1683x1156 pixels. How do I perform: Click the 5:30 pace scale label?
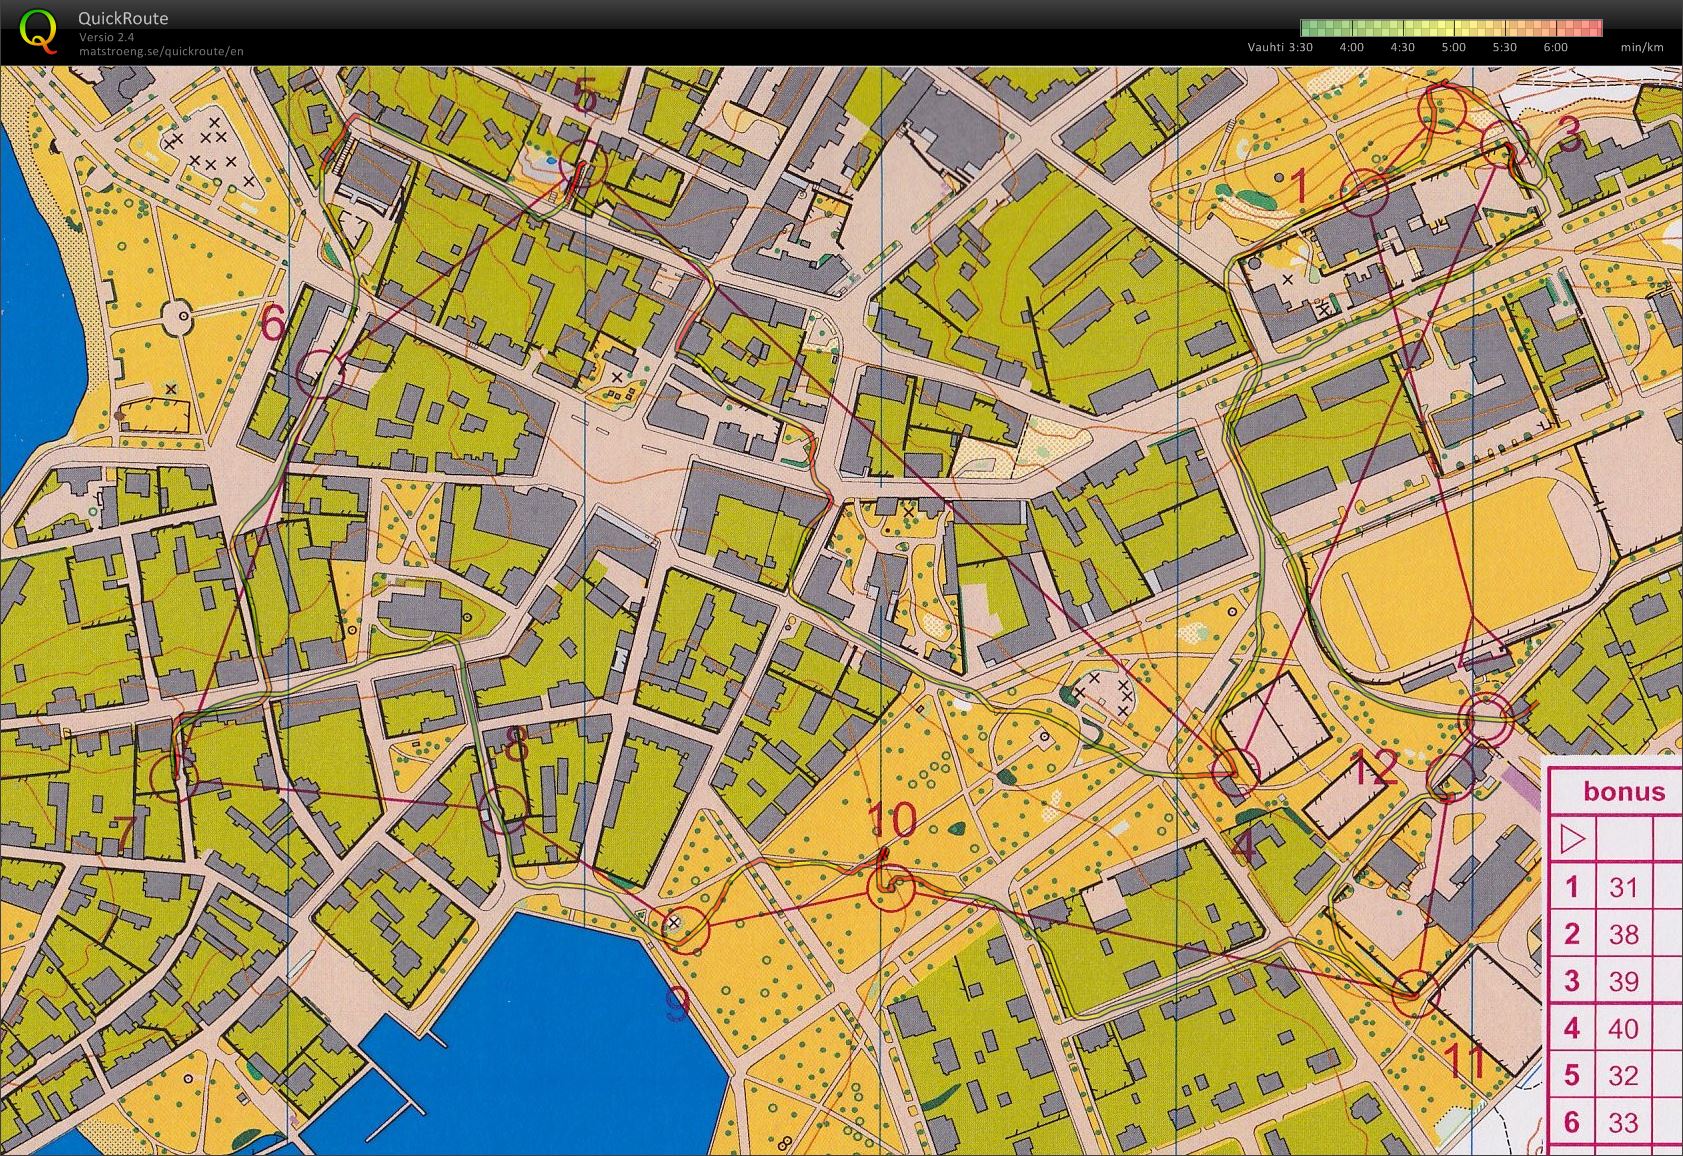click(x=1504, y=47)
